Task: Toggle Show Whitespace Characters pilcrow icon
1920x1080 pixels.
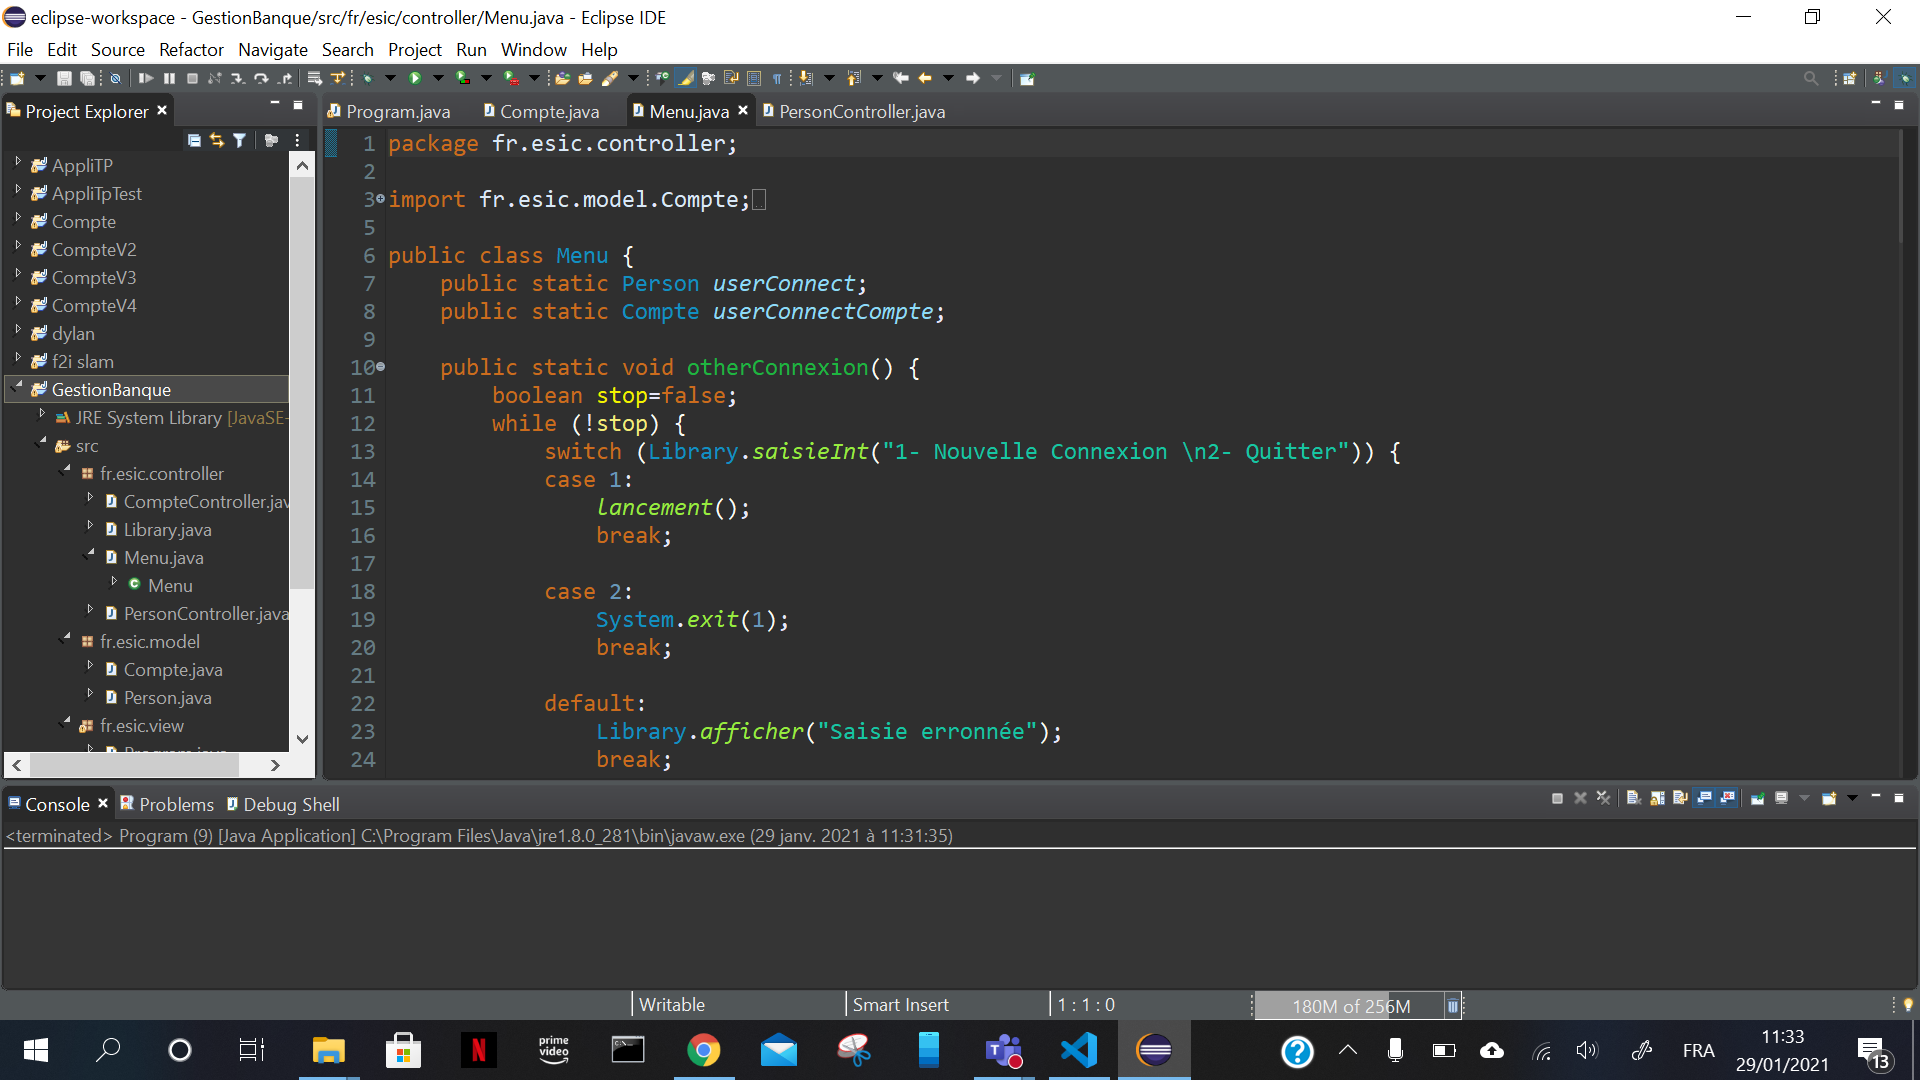Action: point(777,78)
